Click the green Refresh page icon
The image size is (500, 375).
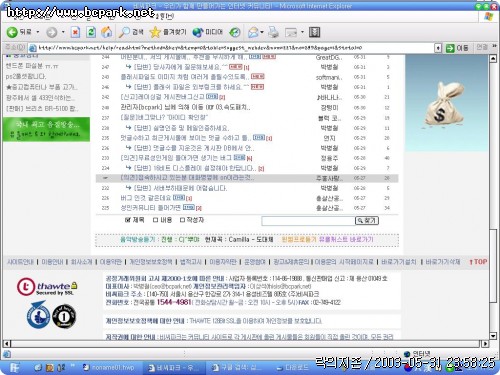91,32
